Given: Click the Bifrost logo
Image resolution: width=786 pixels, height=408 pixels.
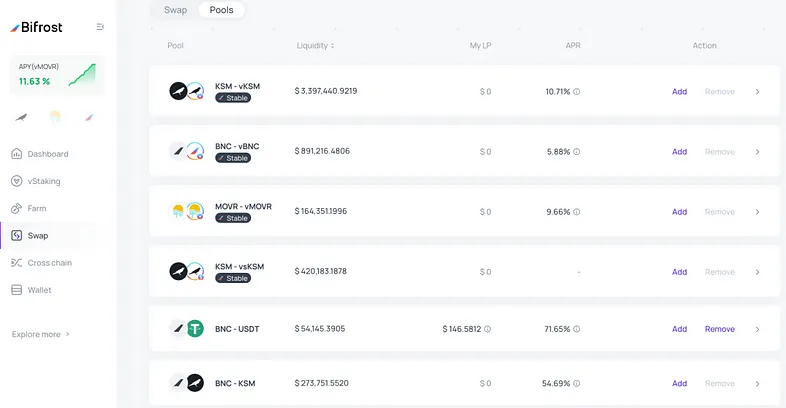Looking at the screenshot, I should coord(37,27).
